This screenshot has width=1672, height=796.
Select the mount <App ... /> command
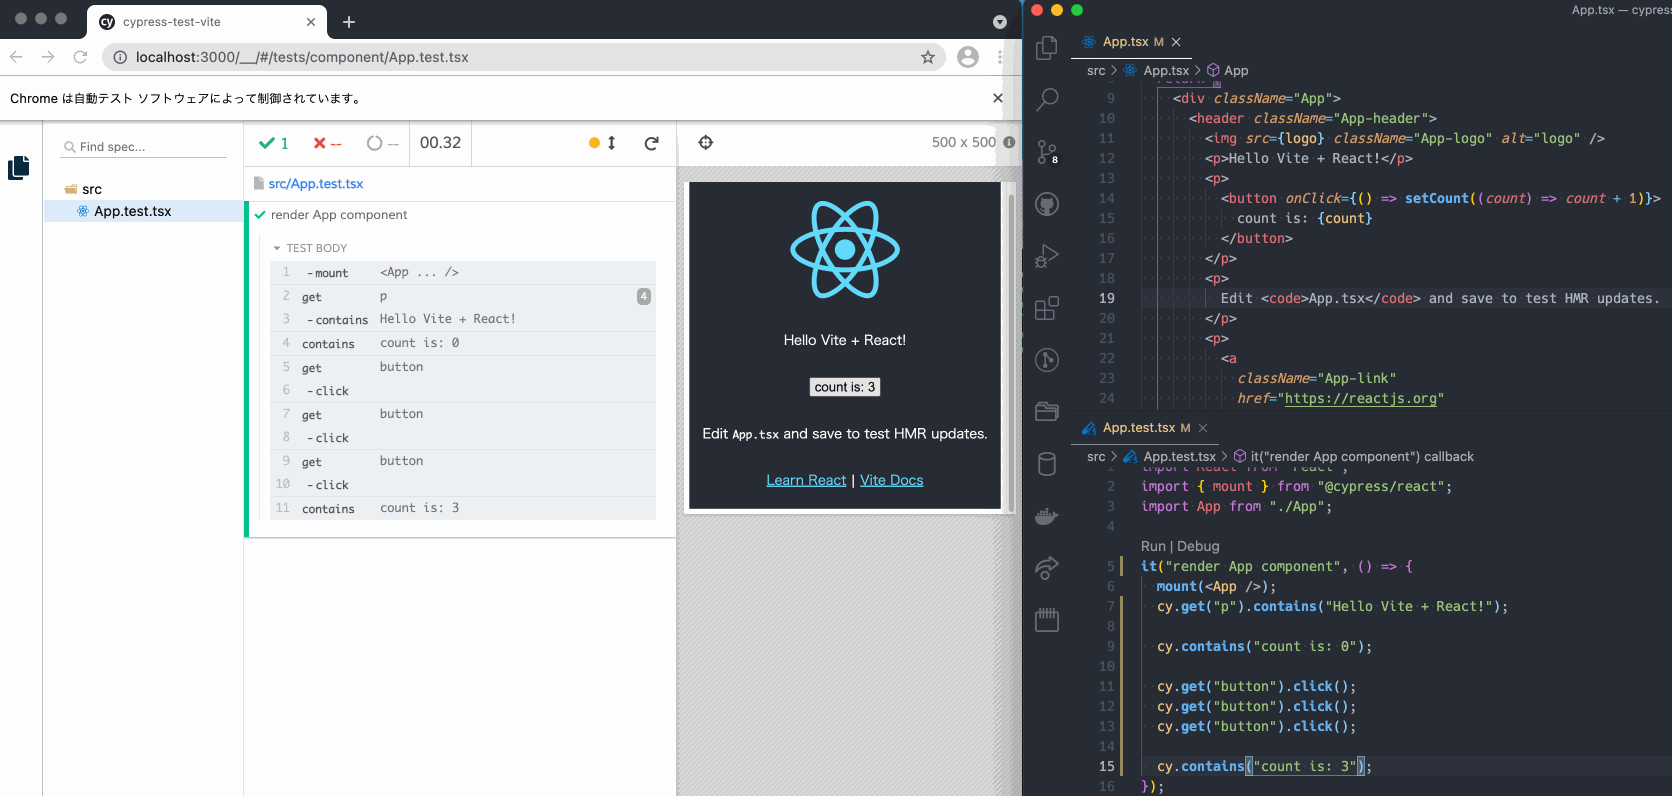(x=463, y=272)
